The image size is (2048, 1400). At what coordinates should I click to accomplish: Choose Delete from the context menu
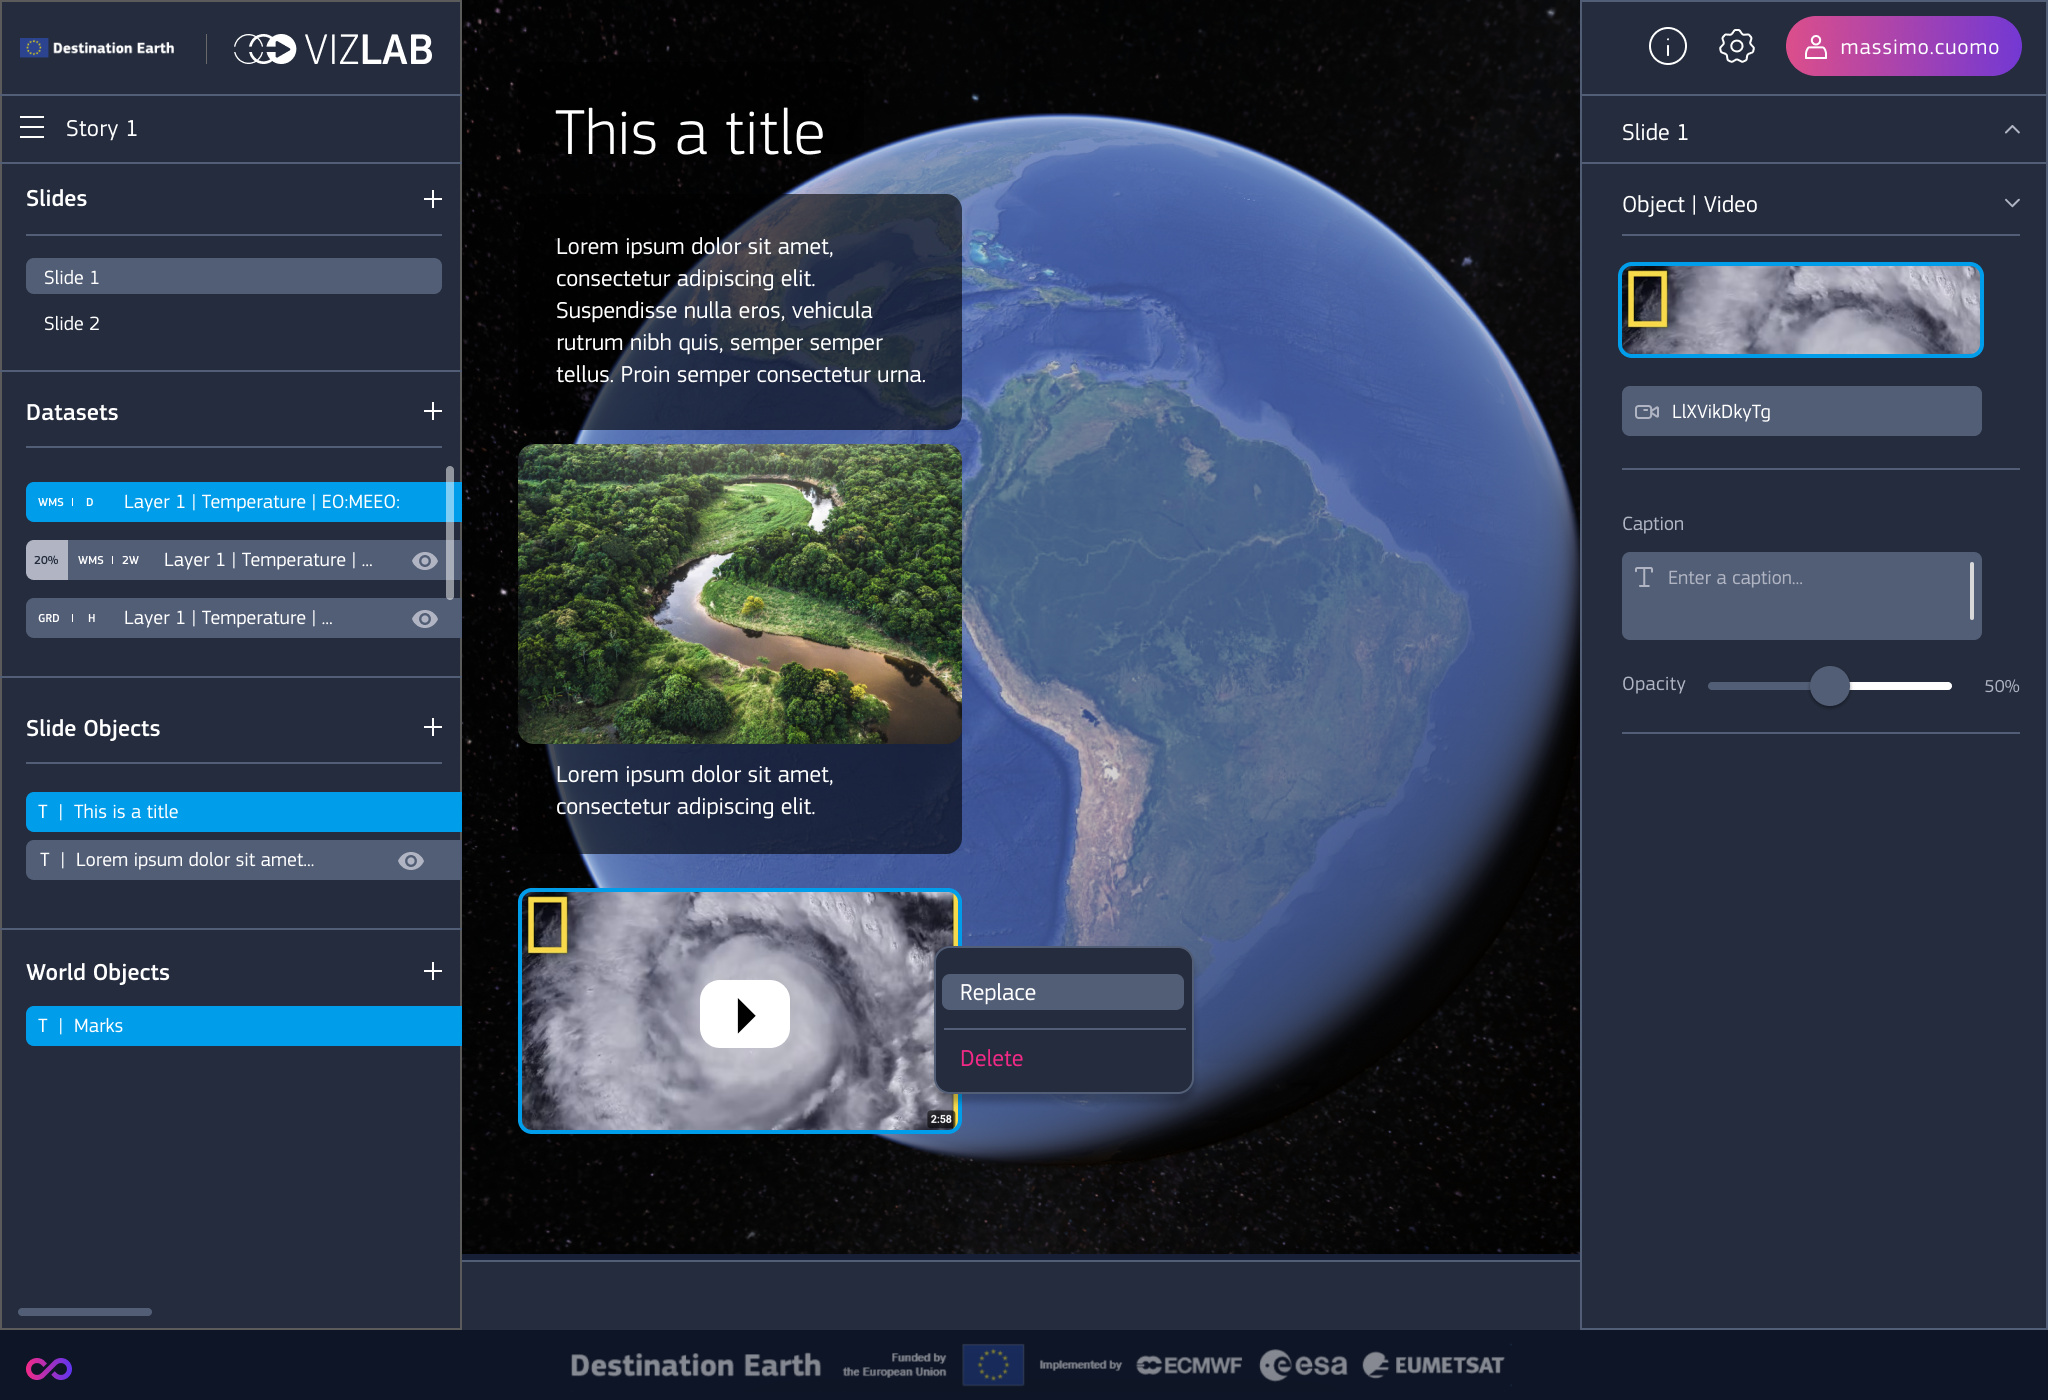[x=991, y=1058]
